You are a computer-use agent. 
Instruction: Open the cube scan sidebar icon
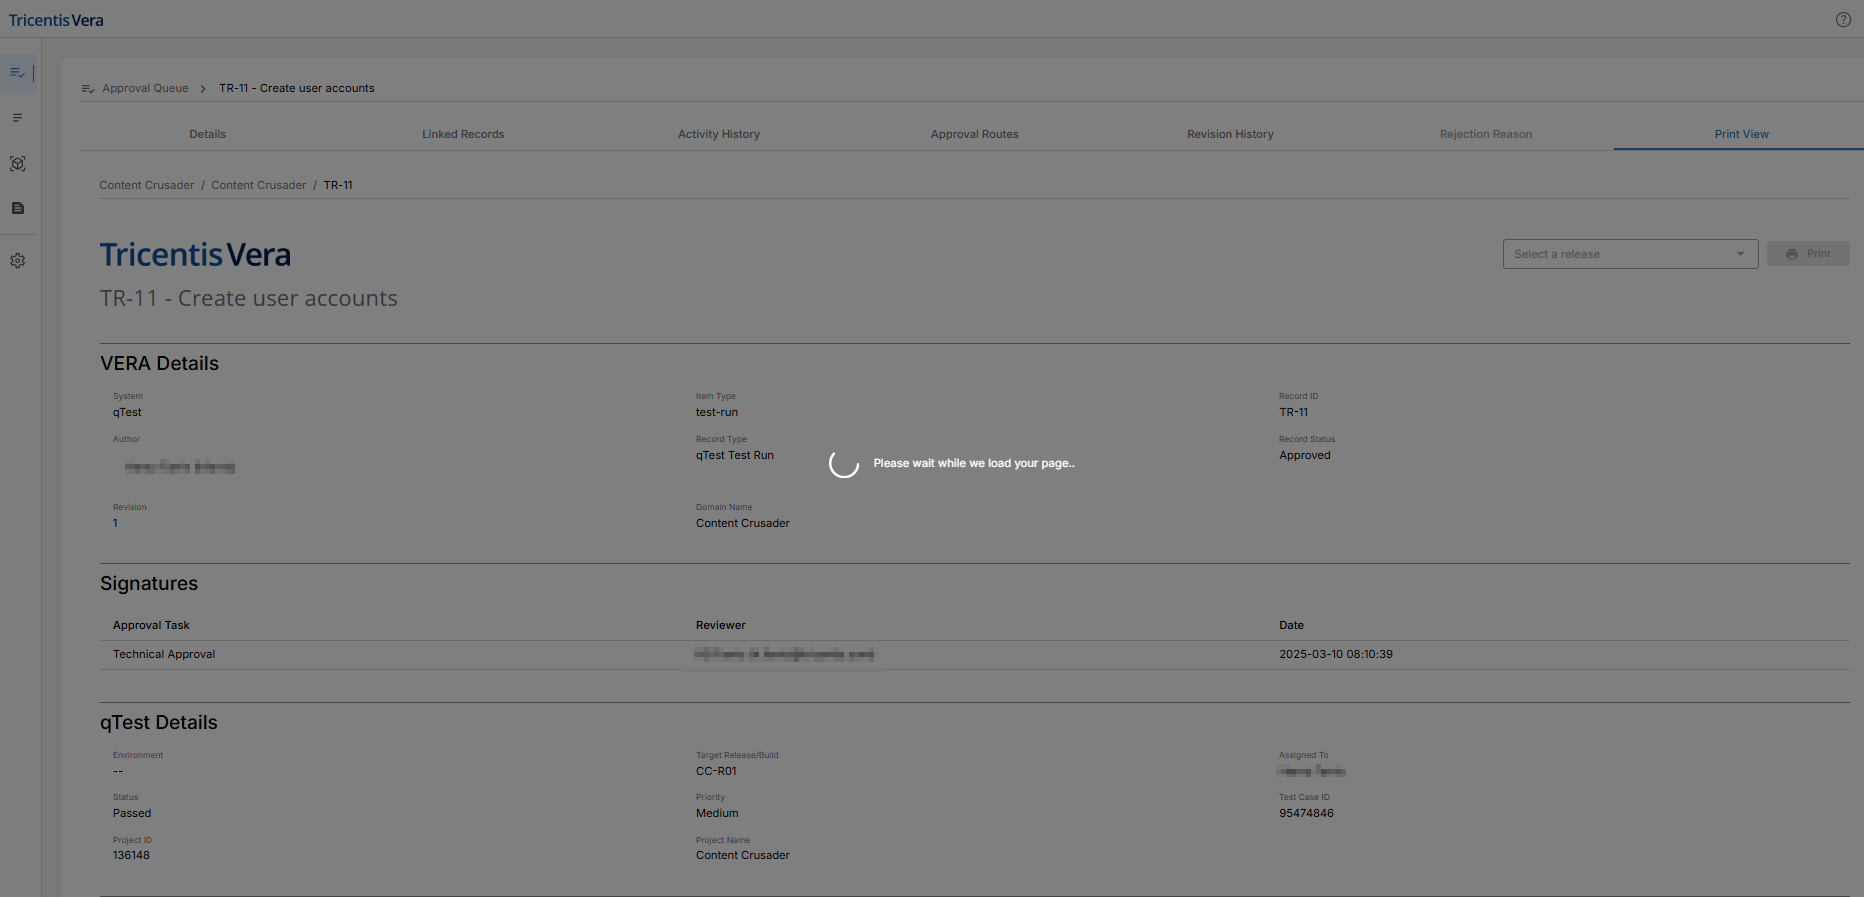(x=17, y=164)
